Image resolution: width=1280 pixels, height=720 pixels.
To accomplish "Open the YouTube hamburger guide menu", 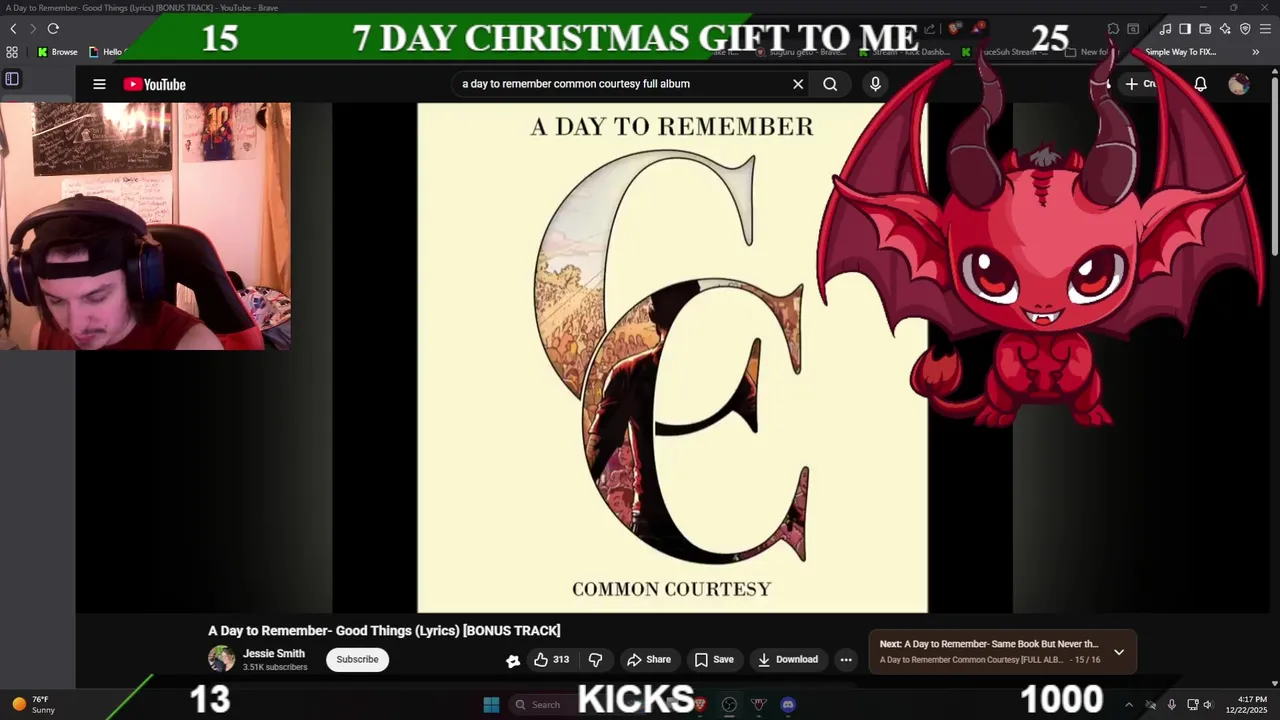I will click(99, 84).
